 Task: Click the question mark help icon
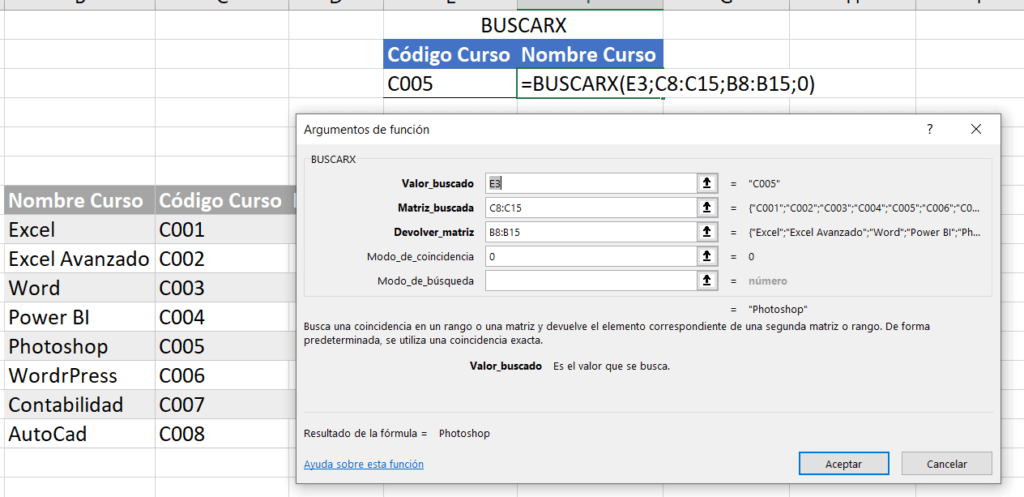pyautogui.click(x=929, y=129)
